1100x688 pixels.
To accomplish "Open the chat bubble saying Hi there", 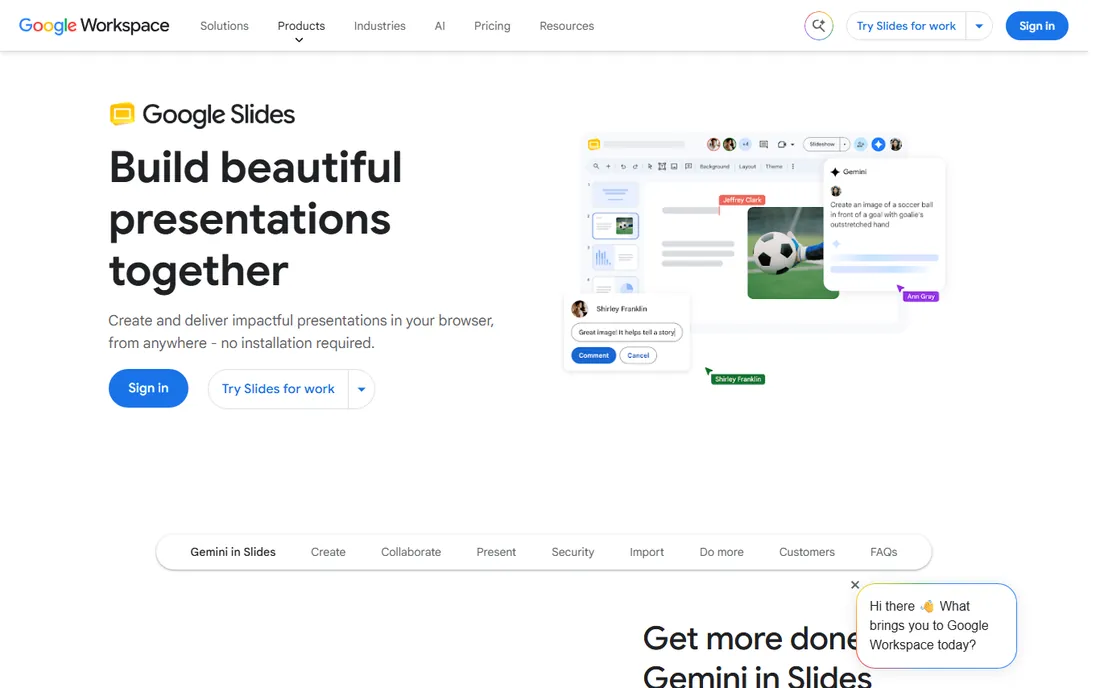I will click(x=936, y=626).
